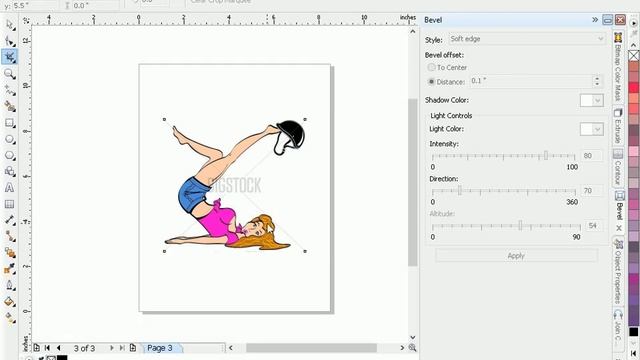
Task: Click the Intensity slider track
Action: 503,156
